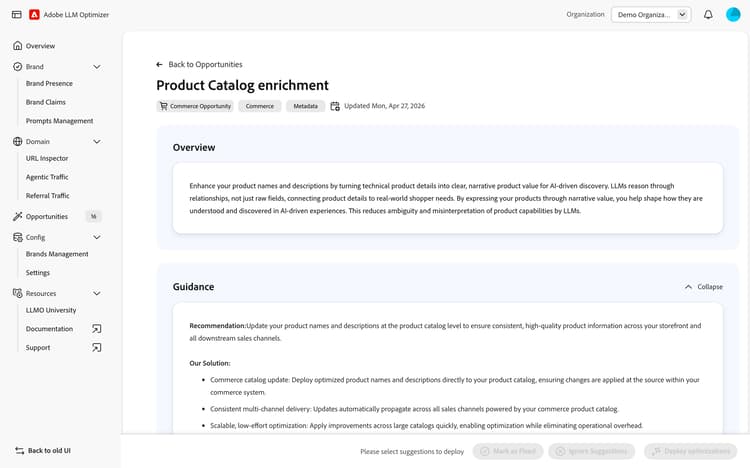Click the Domain globe icon
Viewport: 750px width, 468px height.
click(18, 141)
